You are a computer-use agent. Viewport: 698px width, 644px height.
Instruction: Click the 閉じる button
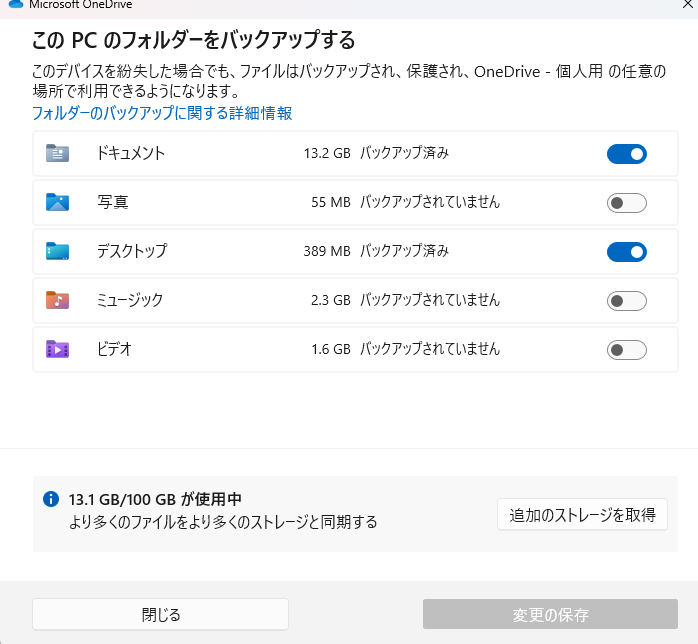[160, 614]
